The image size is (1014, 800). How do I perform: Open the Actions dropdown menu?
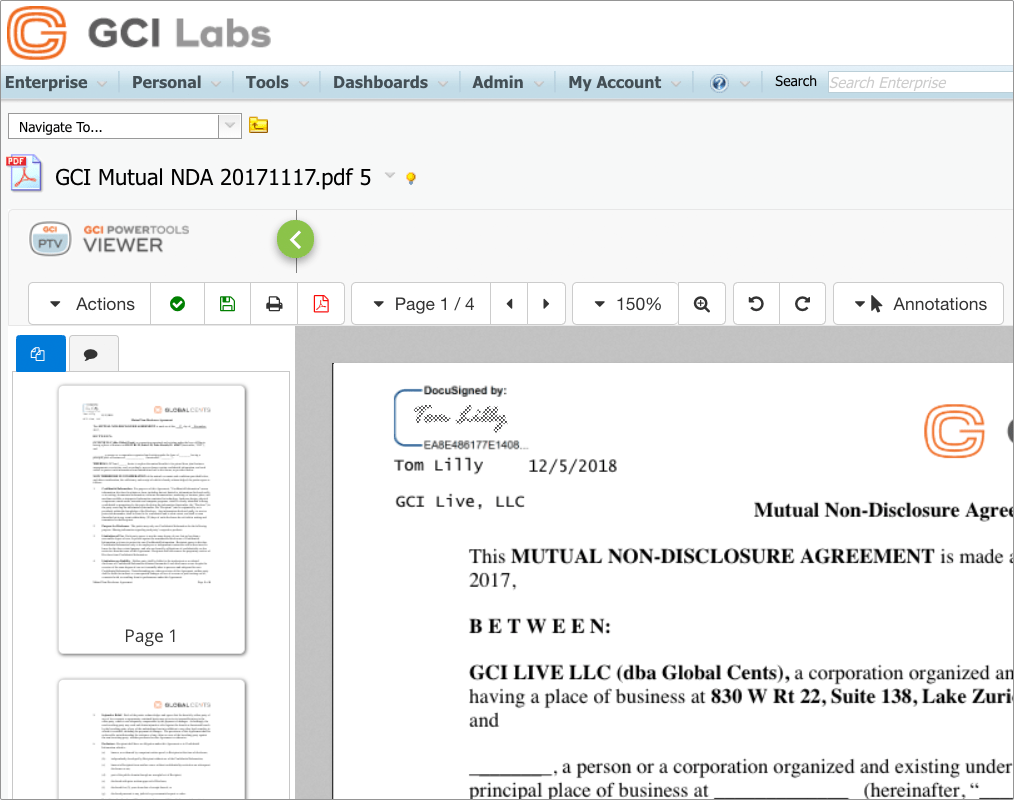pyautogui.click(x=90, y=304)
